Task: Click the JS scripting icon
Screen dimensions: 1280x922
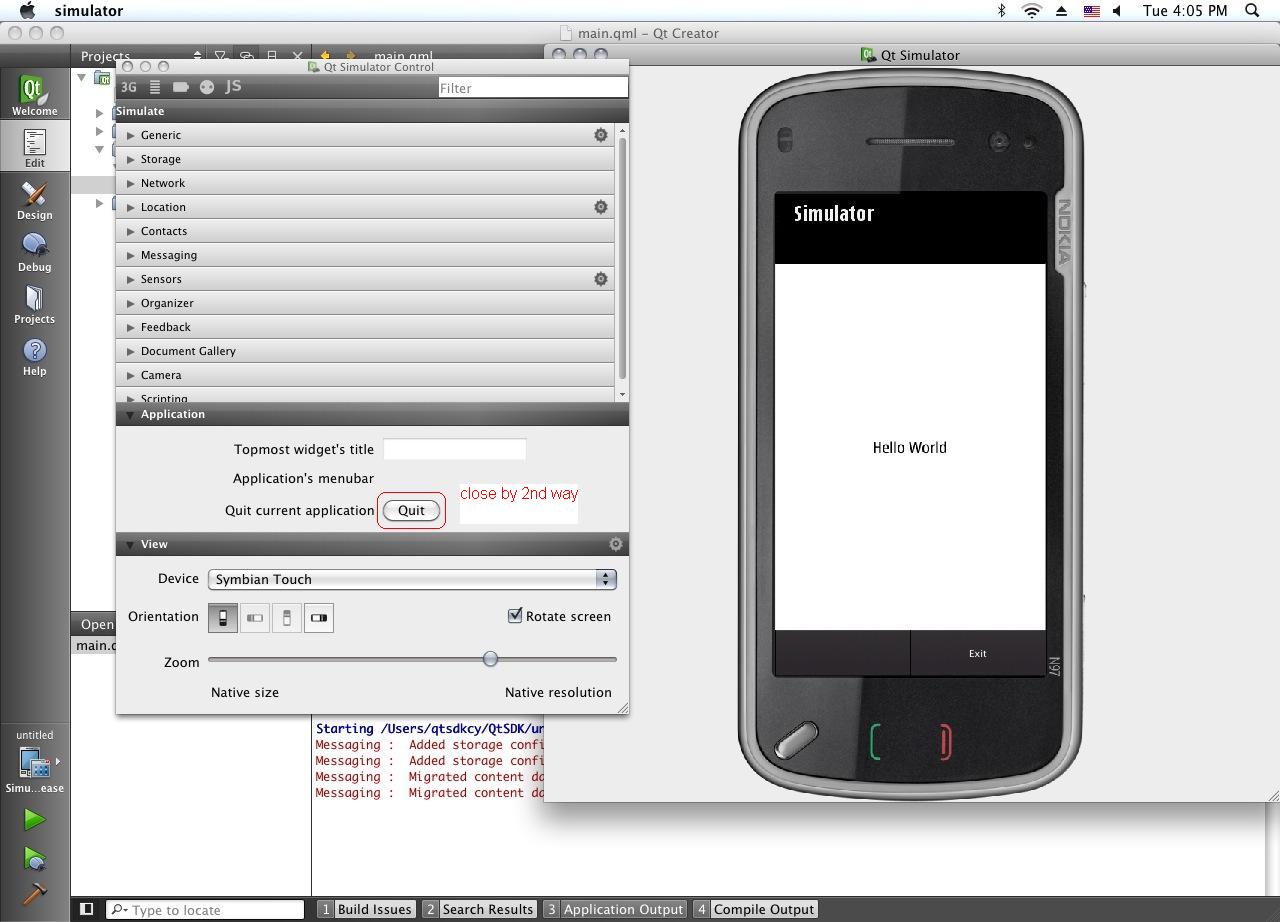Action: click(233, 86)
